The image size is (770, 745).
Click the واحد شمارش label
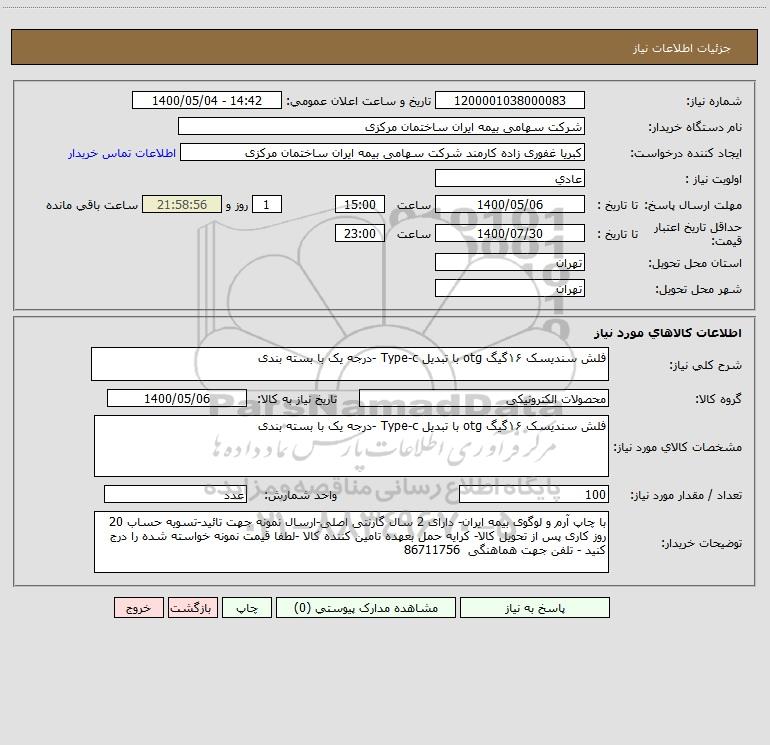point(301,495)
